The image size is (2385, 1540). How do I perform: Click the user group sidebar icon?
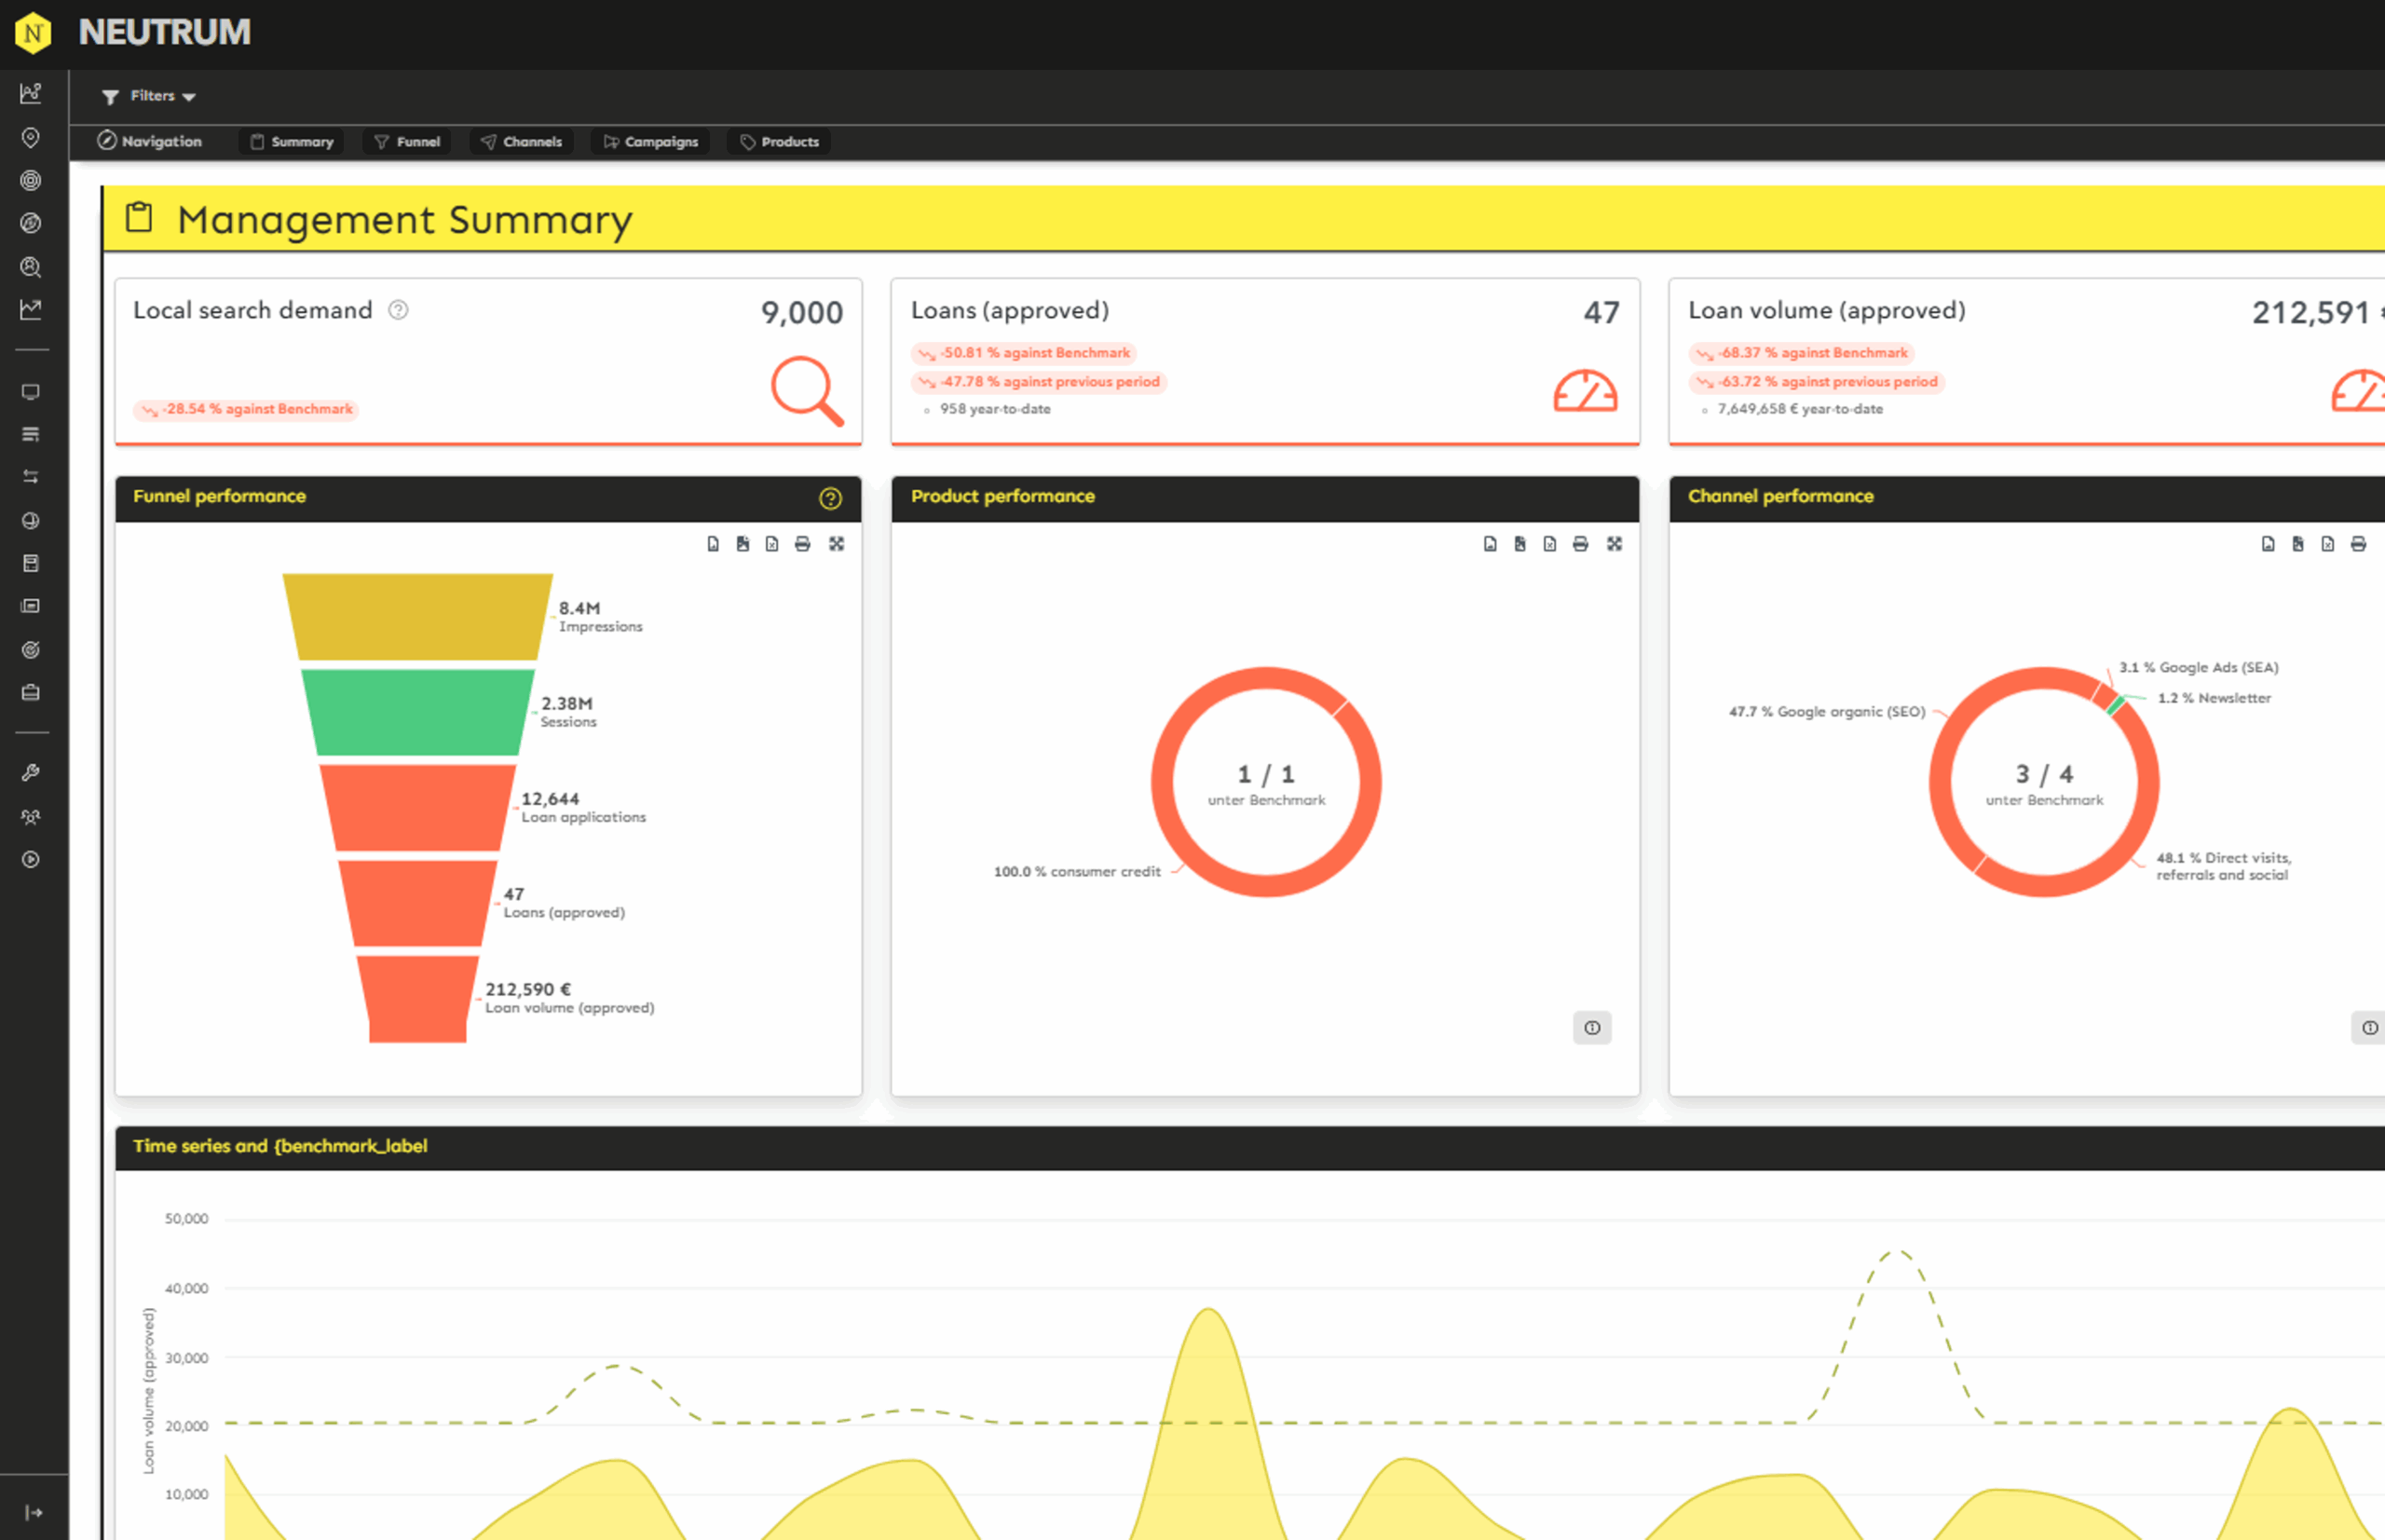coord(31,817)
